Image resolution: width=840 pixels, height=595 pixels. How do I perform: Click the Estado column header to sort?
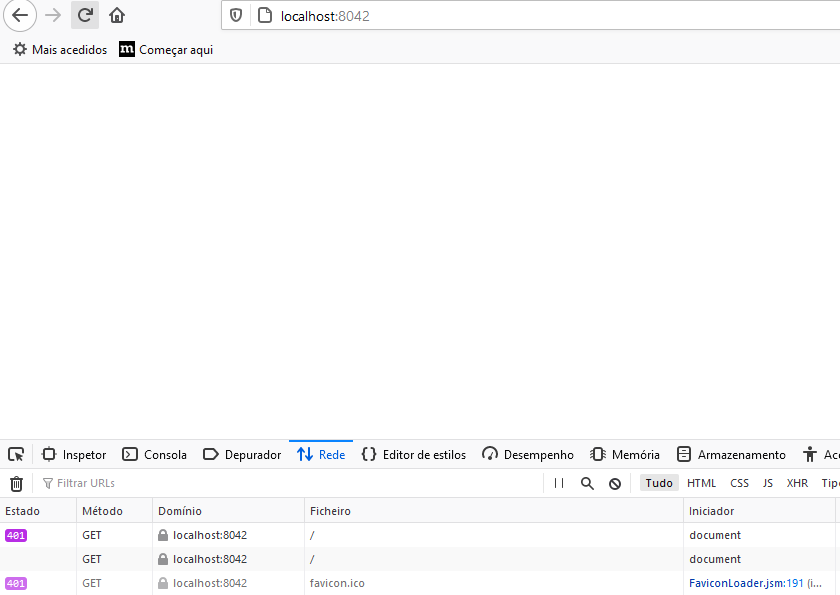tap(20, 511)
